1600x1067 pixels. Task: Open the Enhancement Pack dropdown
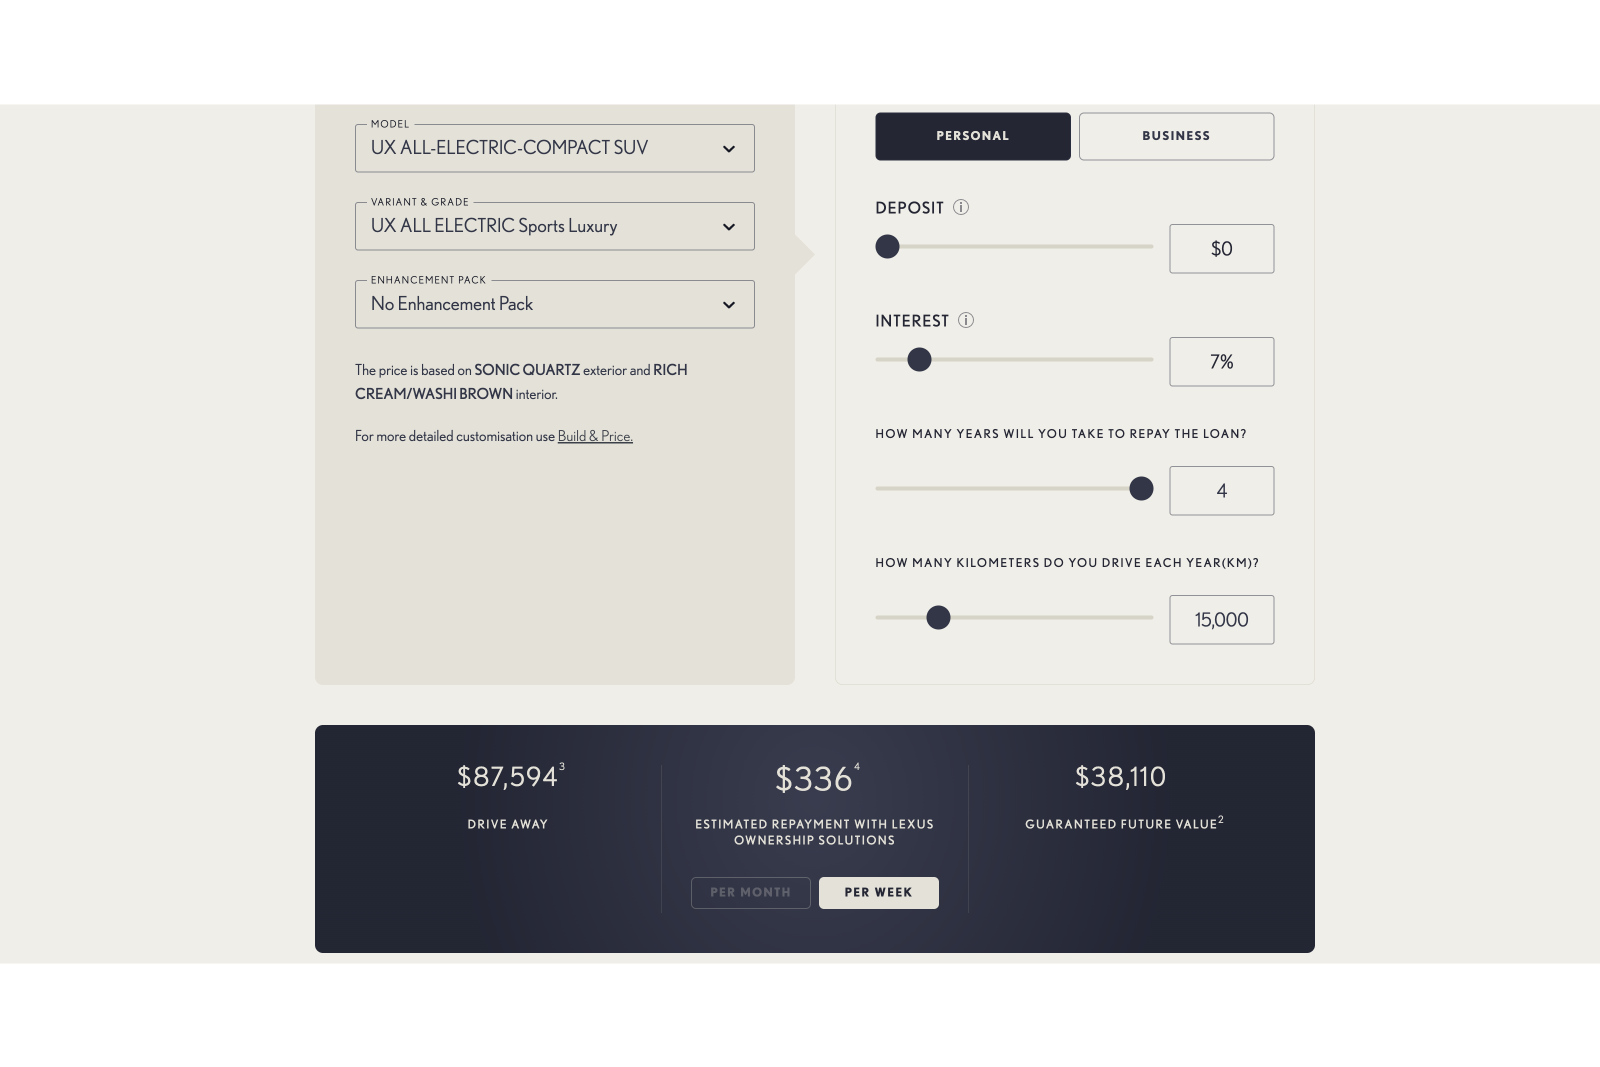(554, 304)
